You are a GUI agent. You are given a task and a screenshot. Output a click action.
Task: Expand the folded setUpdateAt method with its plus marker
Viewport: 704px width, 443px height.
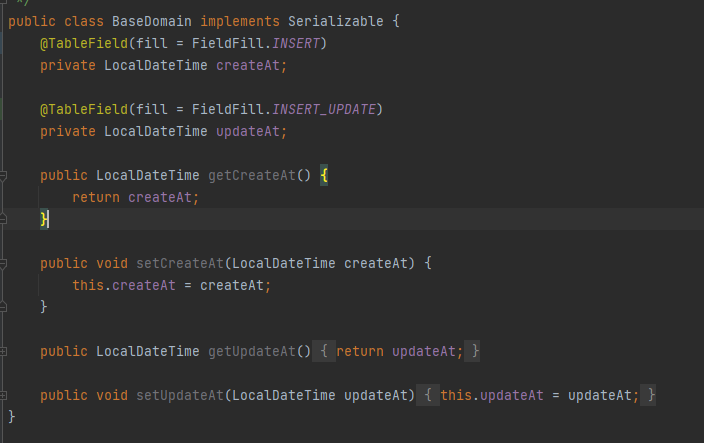pos(3,395)
